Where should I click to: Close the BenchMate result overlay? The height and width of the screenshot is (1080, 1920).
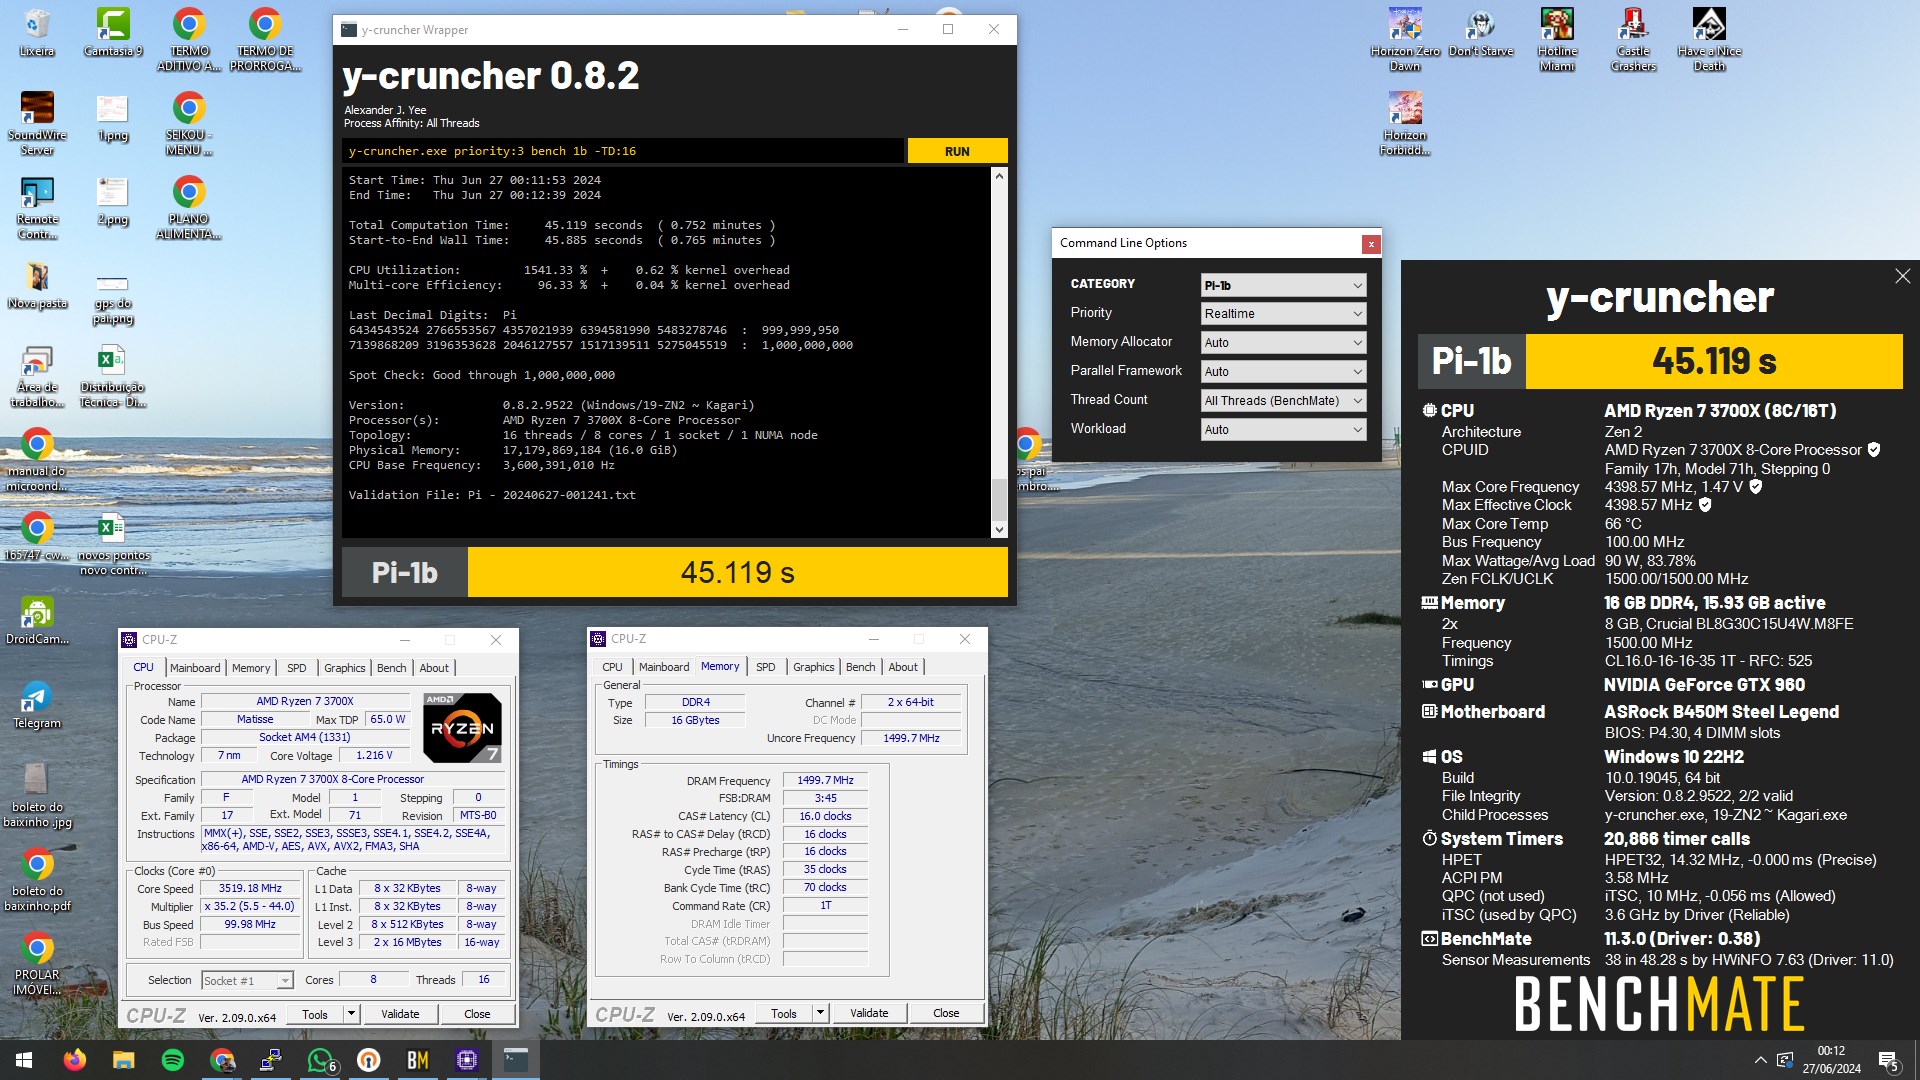(1902, 276)
